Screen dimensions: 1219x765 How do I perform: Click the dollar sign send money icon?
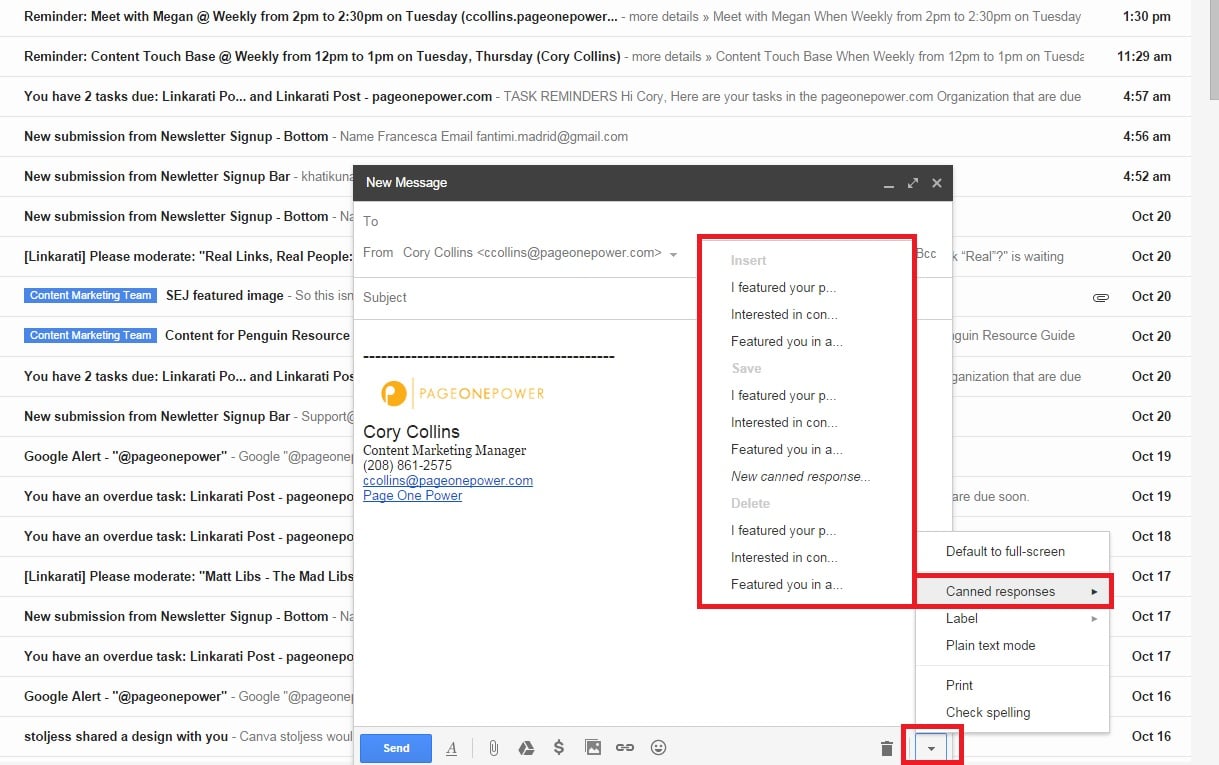(x=559, y=748)
